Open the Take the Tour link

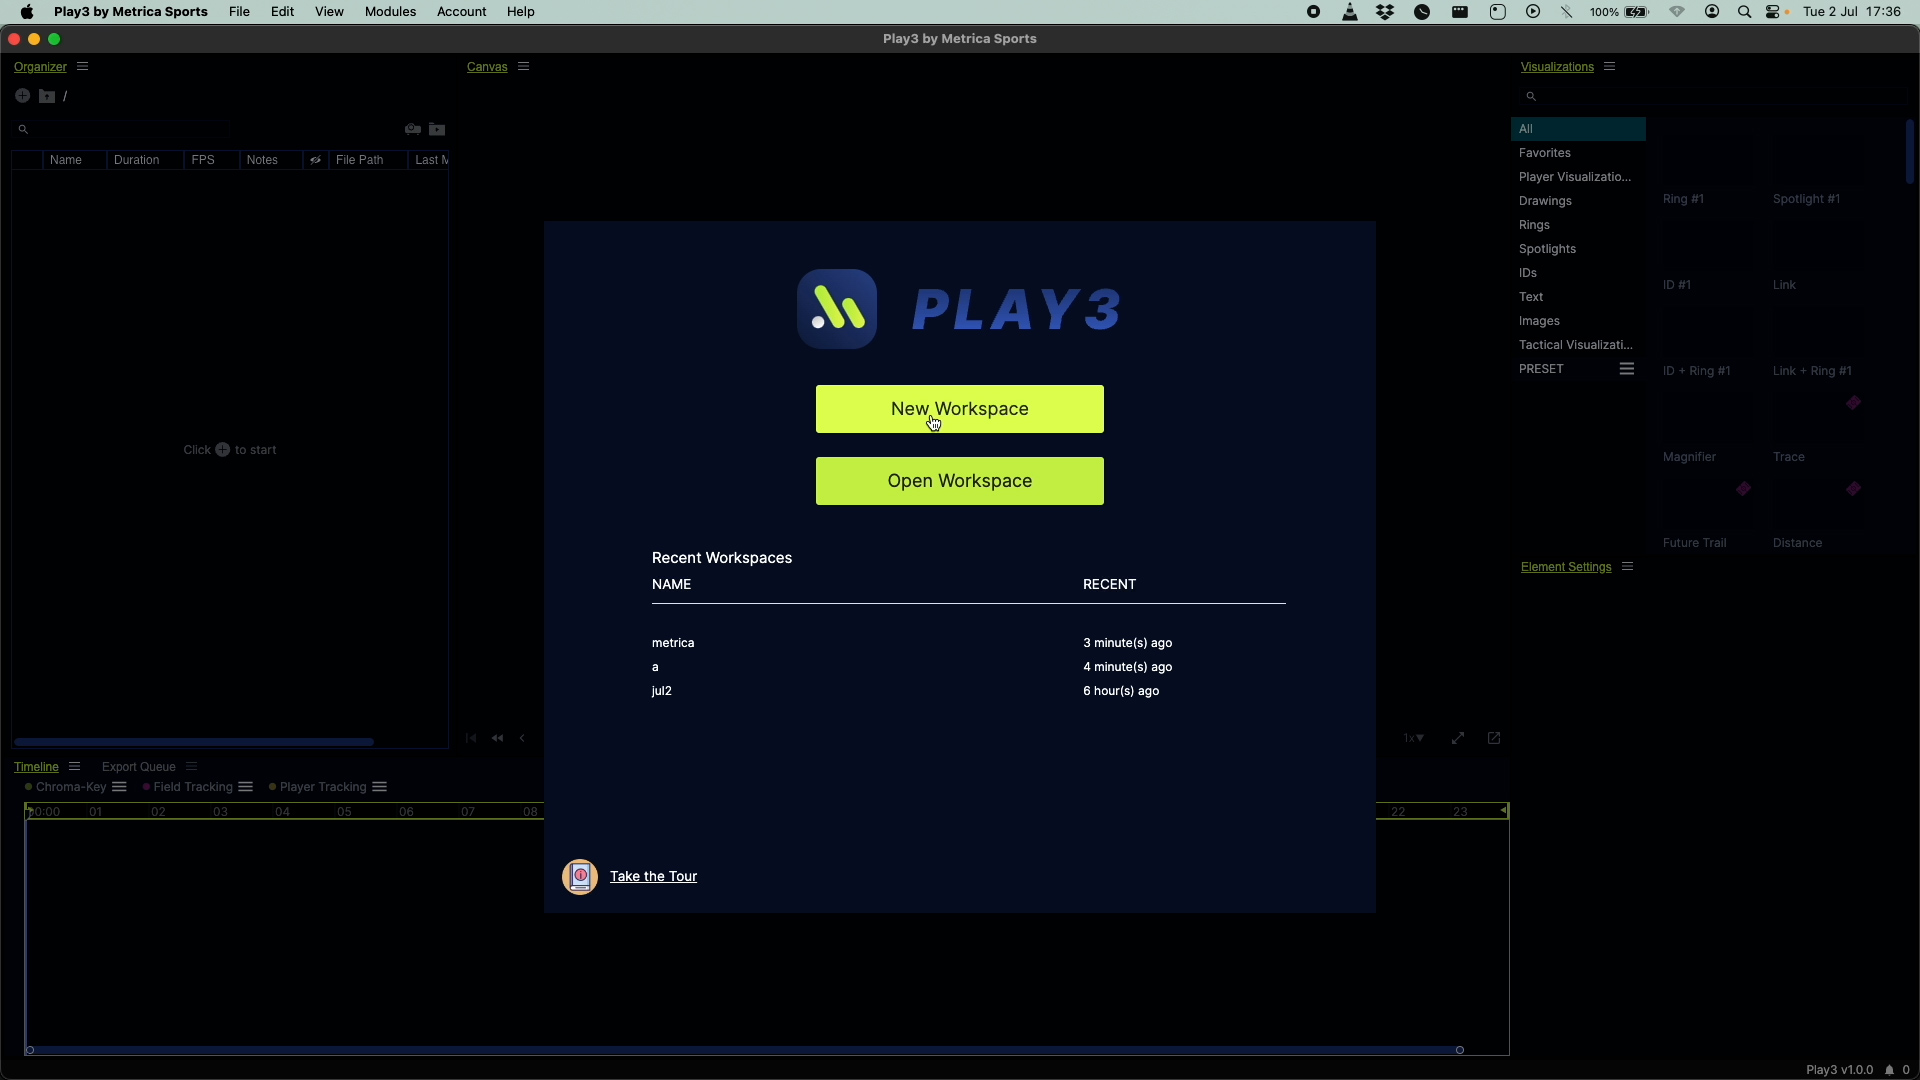653,876
